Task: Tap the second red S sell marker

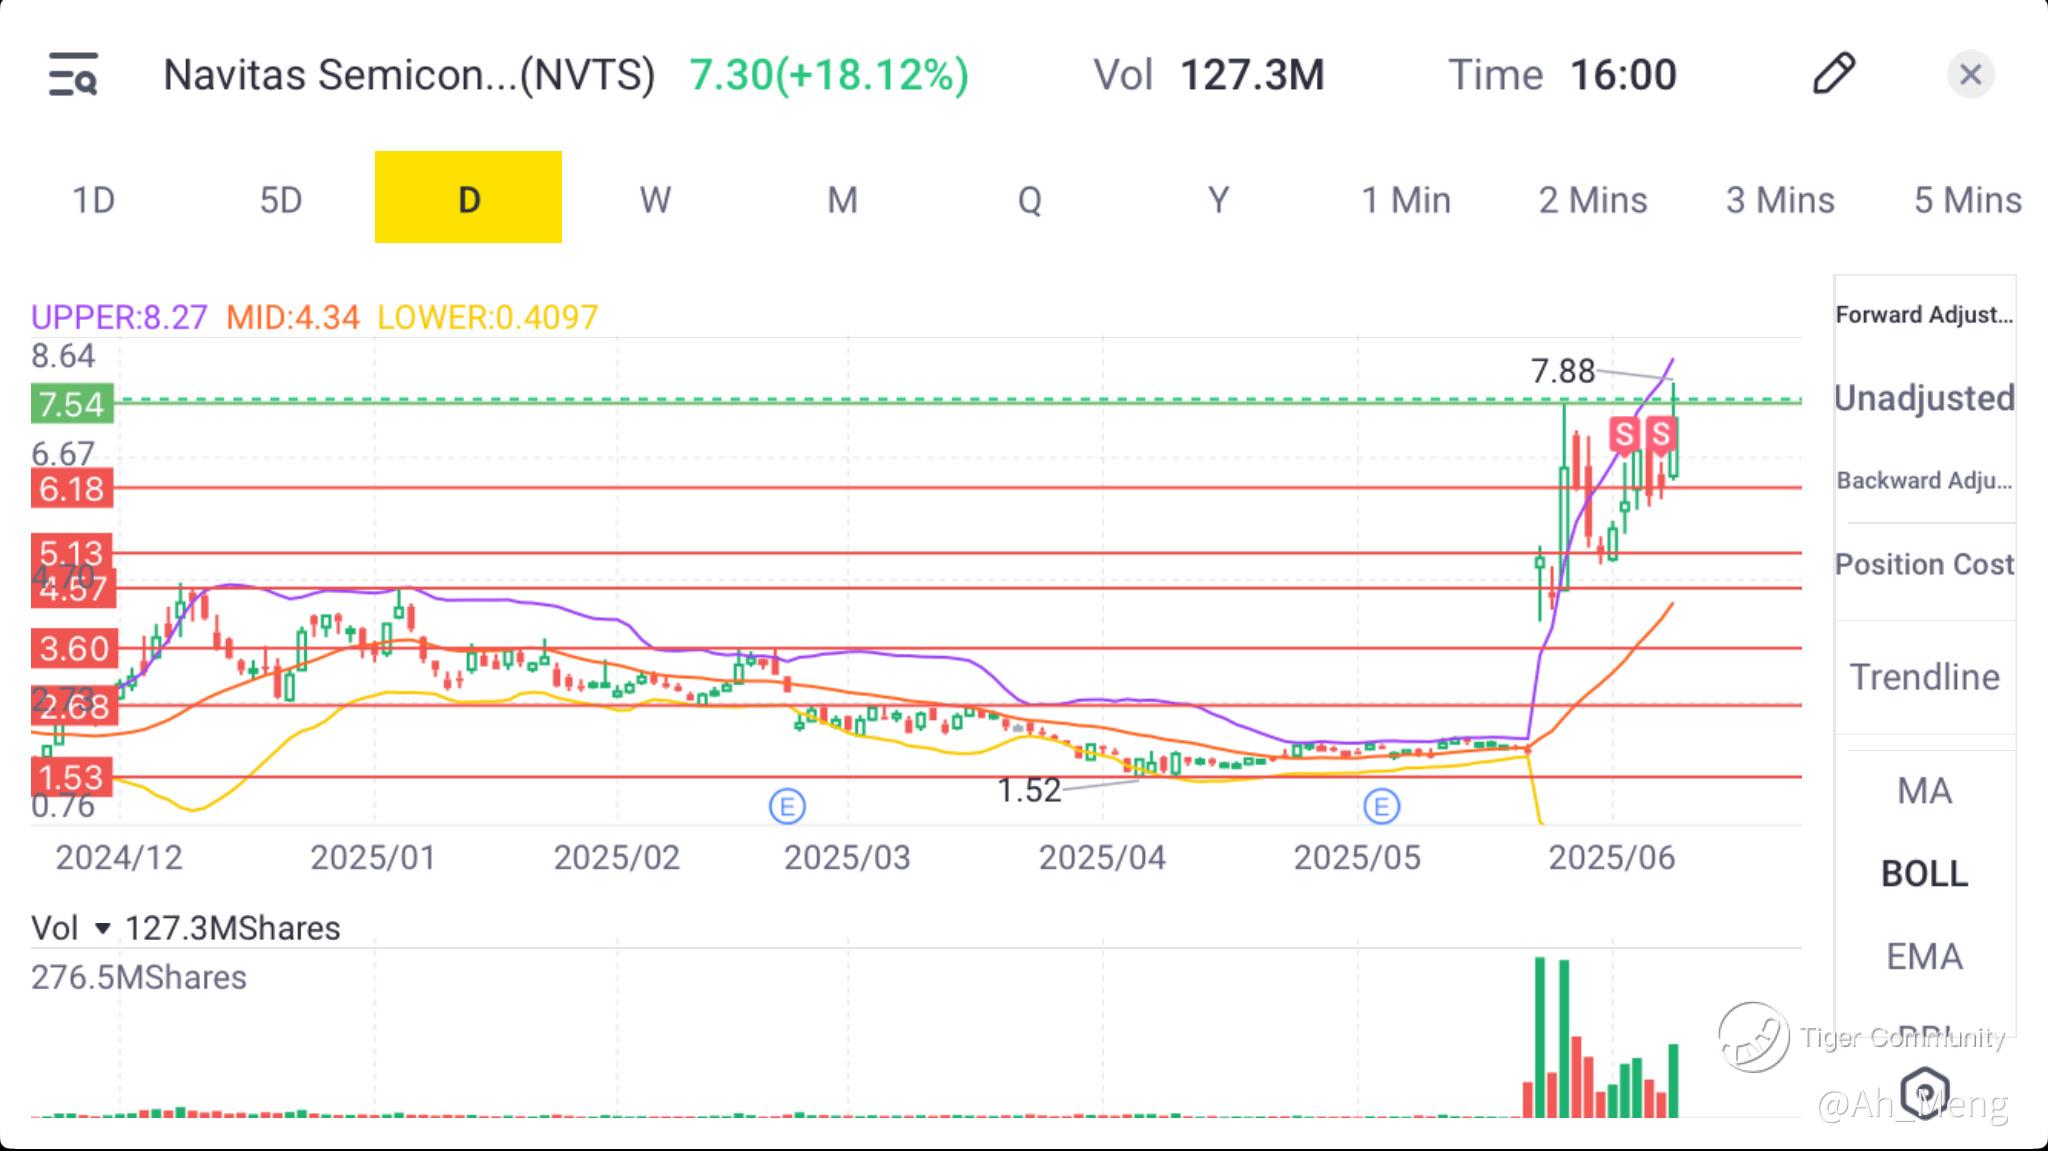Action: (1661, 435)
